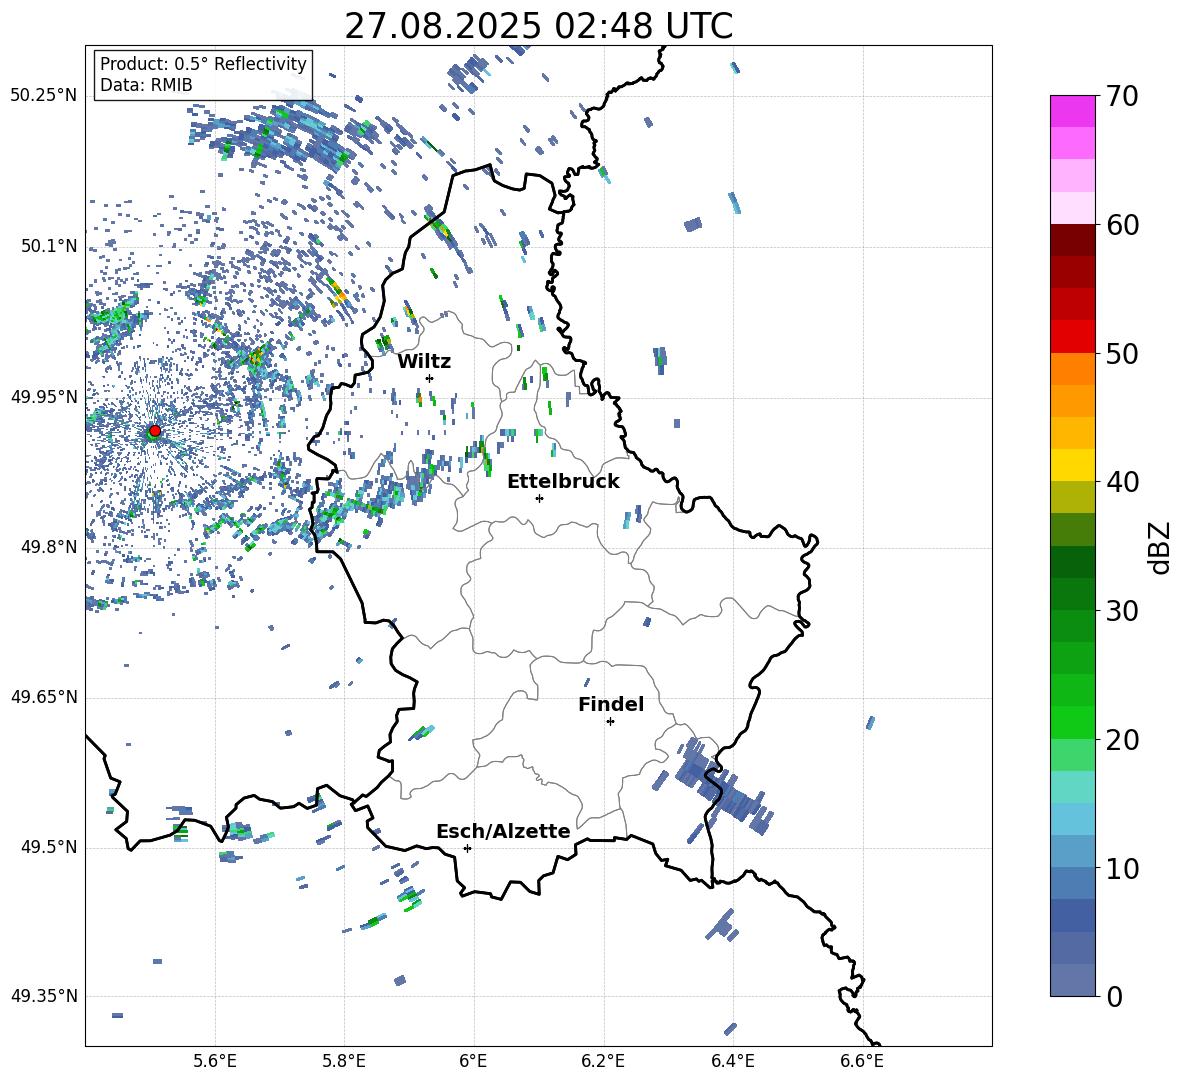Pick the bright red swatch above 50

point(1072,337)
